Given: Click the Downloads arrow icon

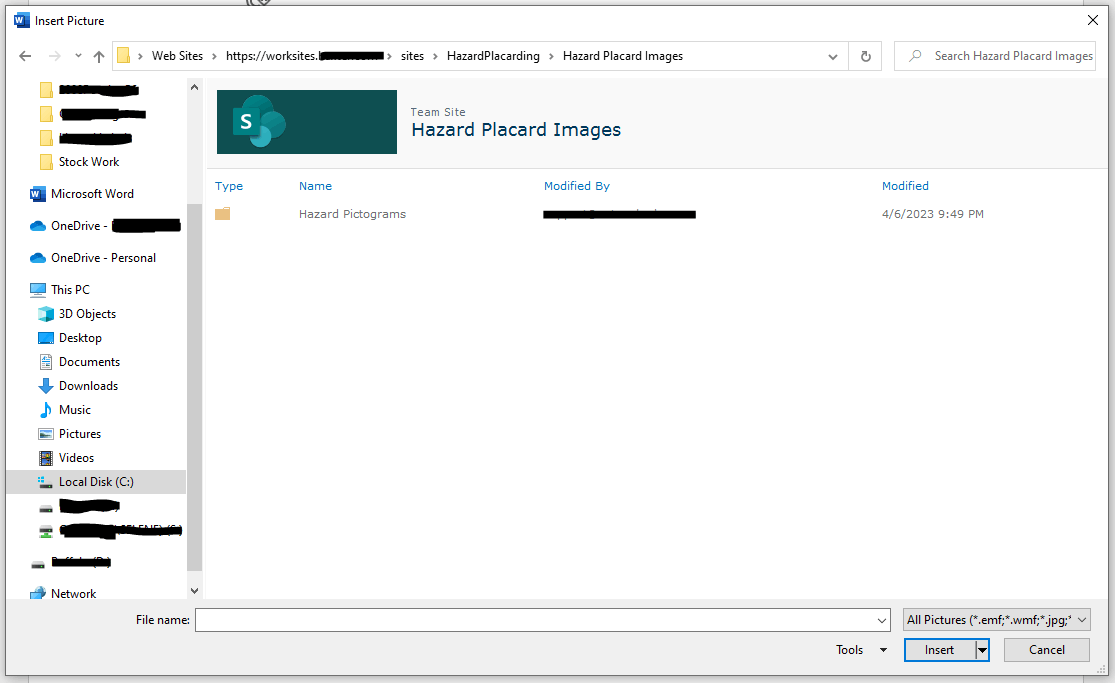Looking at the screenshot, I should coord(46,386).
